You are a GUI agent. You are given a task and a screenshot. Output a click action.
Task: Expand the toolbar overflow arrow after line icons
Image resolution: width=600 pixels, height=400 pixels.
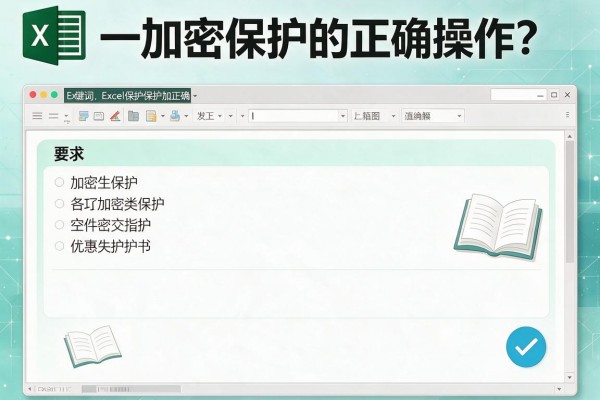[67, 118]
